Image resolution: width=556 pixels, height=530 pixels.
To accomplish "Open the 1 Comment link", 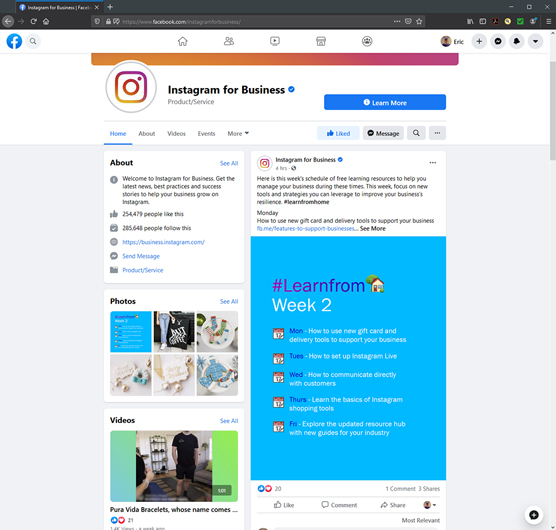I will pos(401,489).
